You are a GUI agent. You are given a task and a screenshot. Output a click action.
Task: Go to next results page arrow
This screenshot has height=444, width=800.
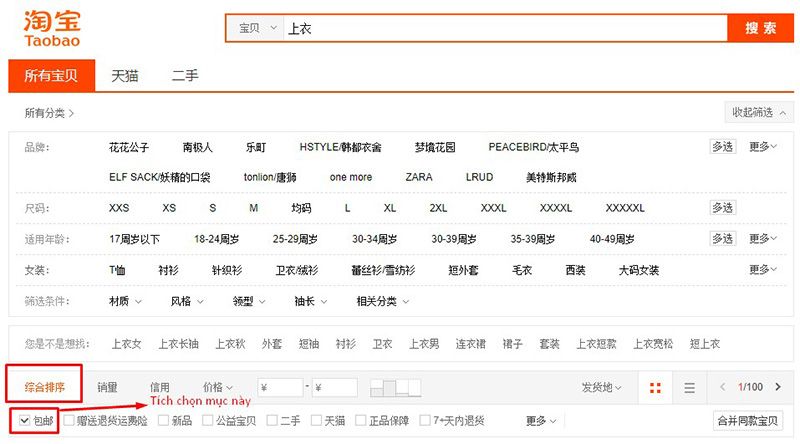[780, 387]
